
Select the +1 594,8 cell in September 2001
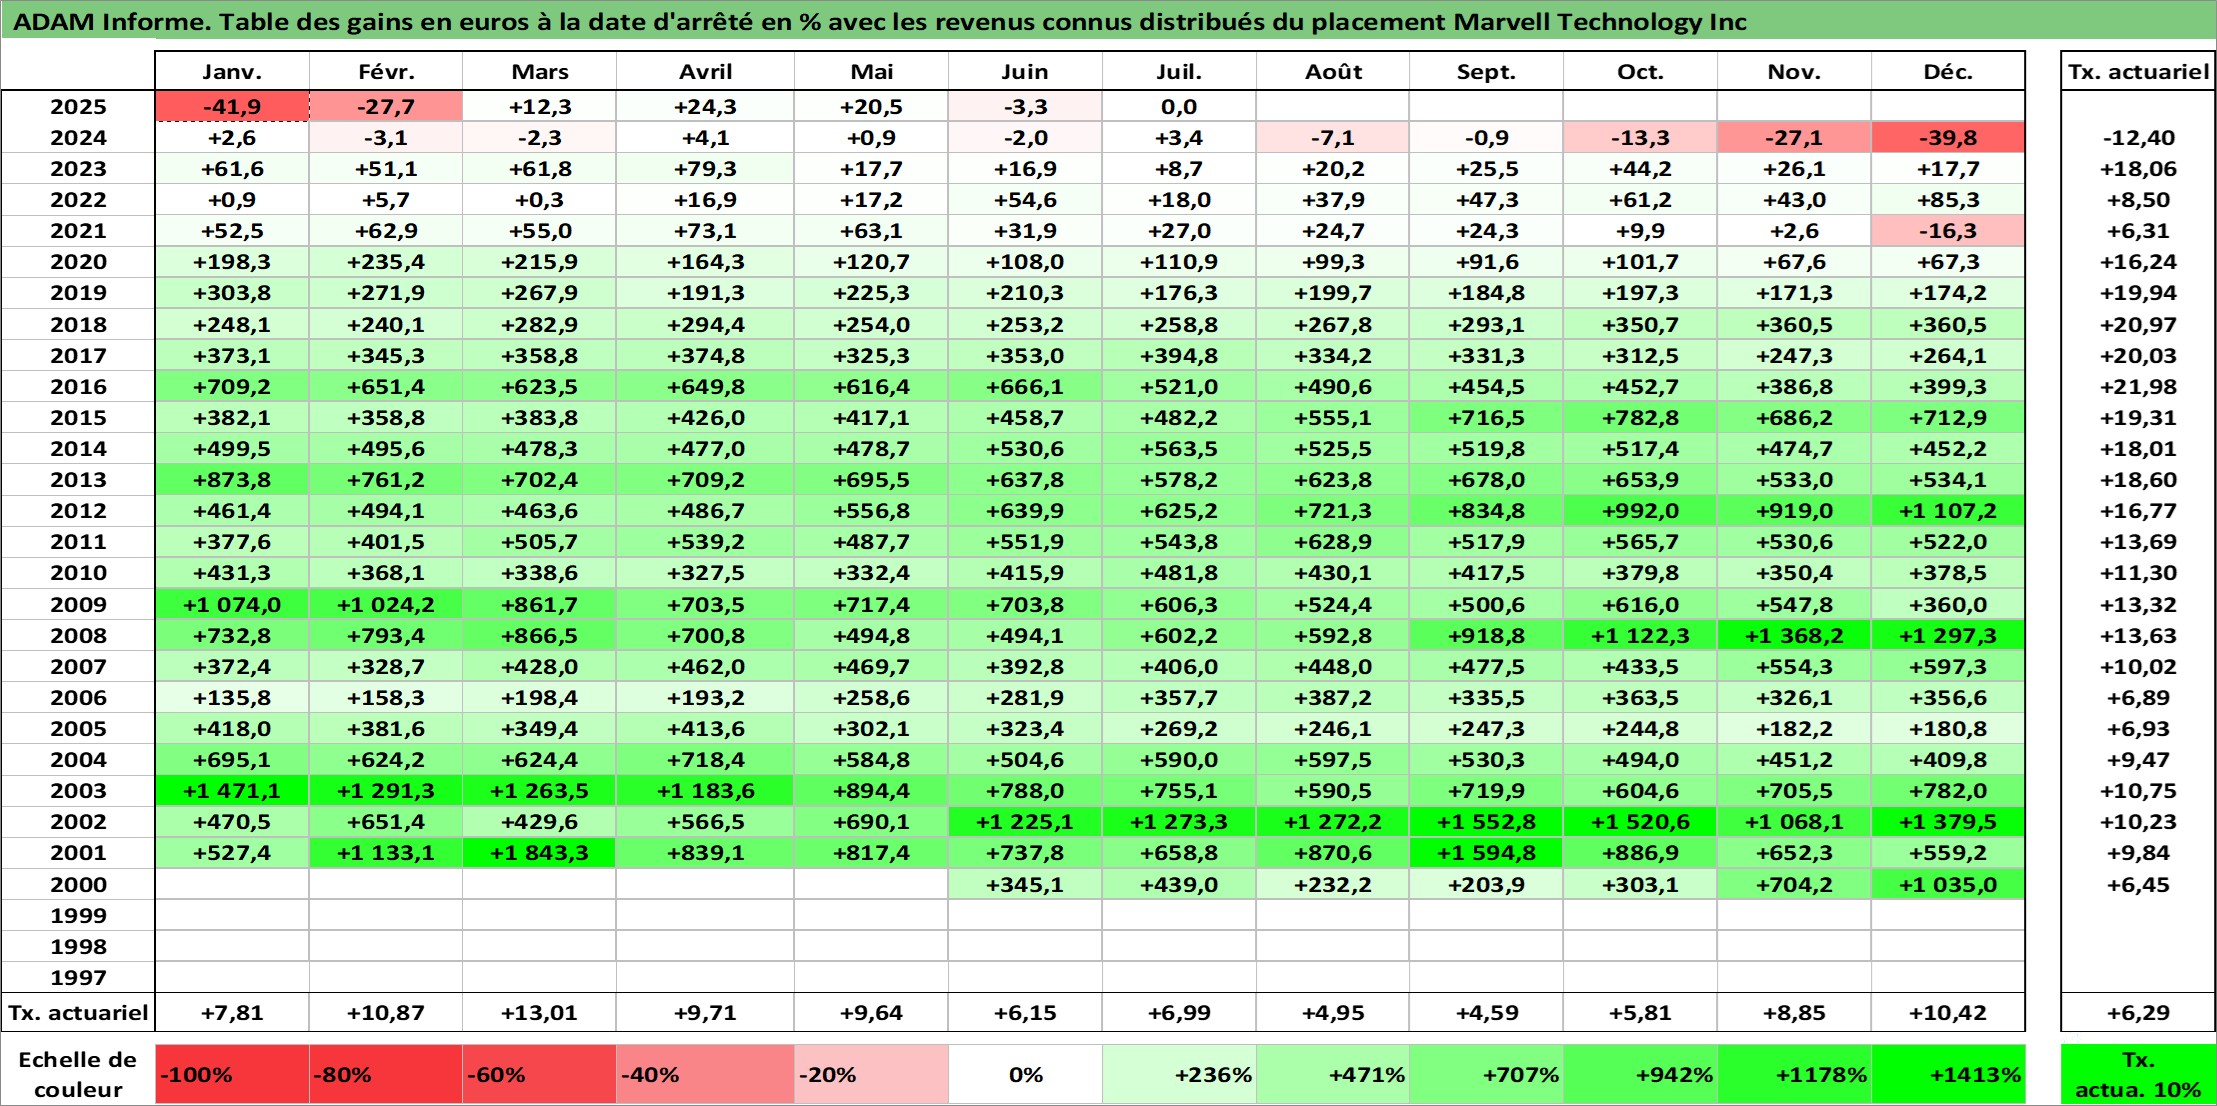tap(1486, 853)
